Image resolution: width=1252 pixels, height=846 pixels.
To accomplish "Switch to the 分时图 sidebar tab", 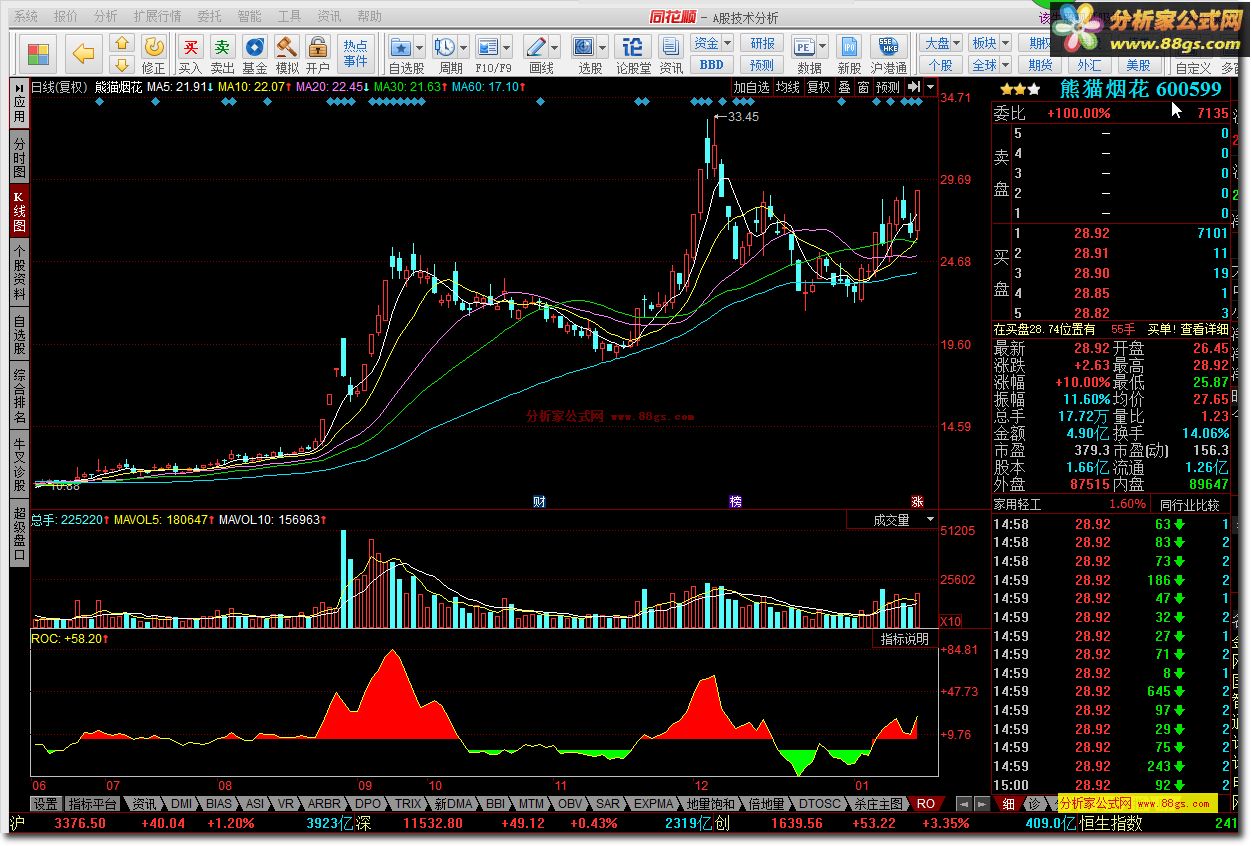I will pos(20,157).
